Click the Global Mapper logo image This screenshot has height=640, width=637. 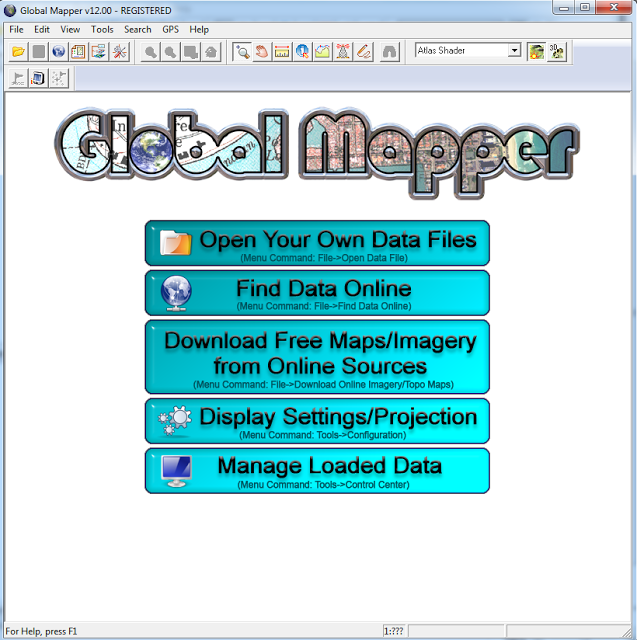[x=317, y=153]
